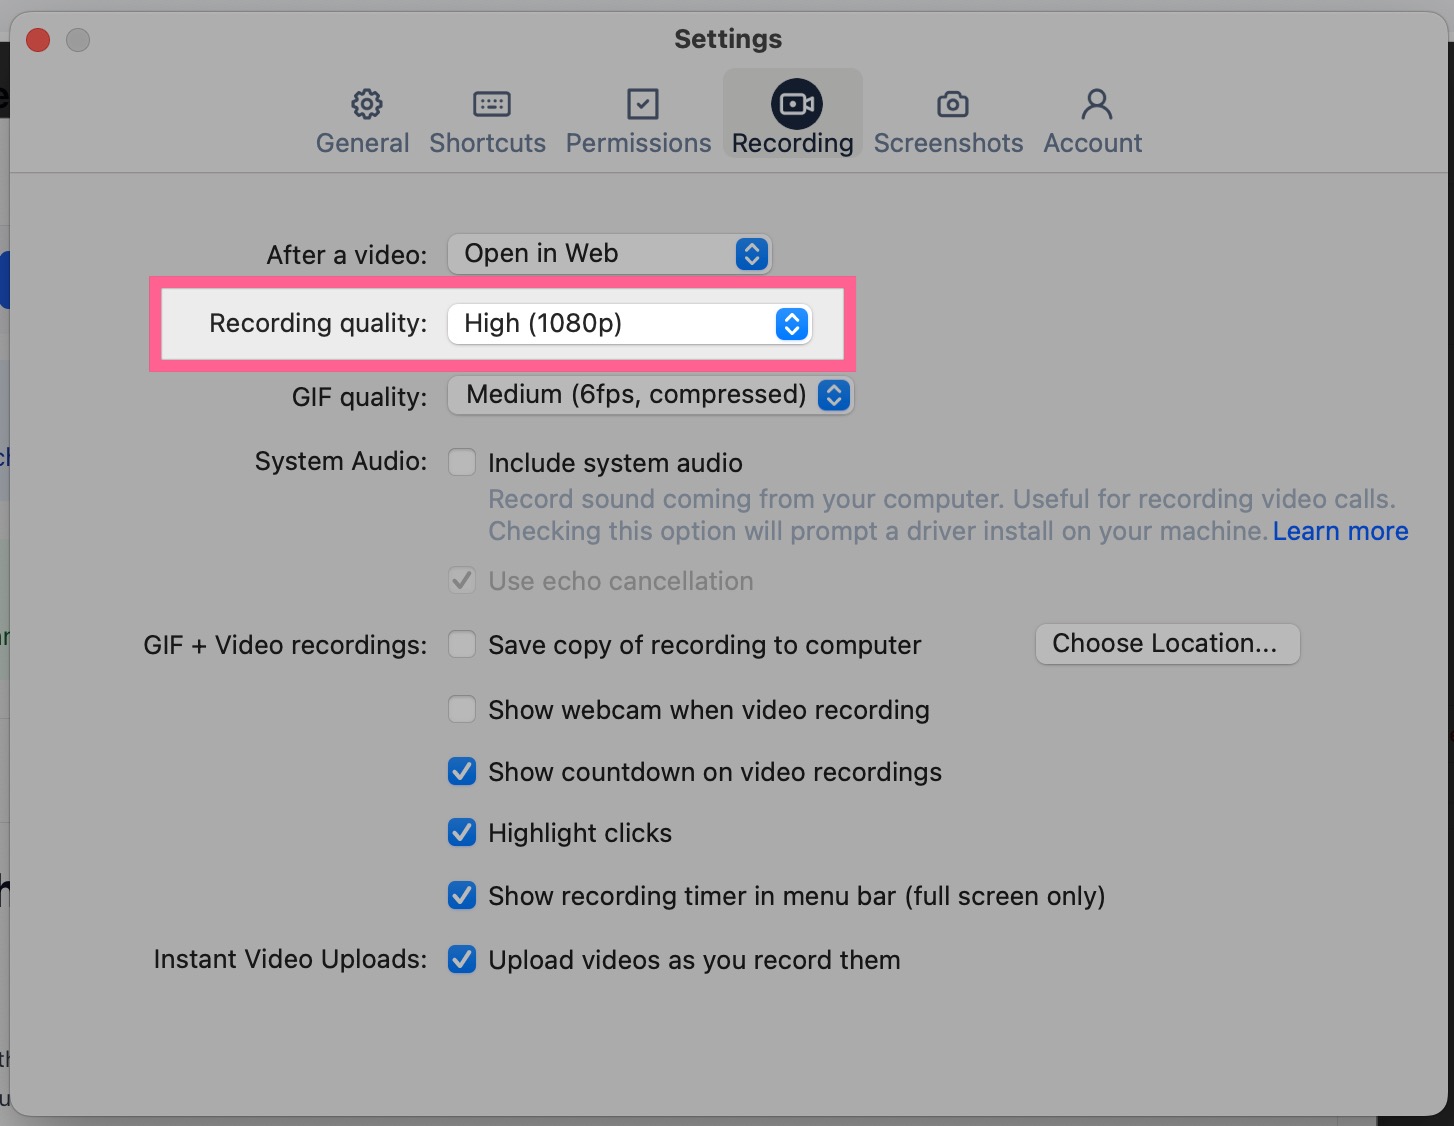Viewport: 1454px width, 1126px height.
Task: Click the Shortcuts tab label text
Action: click(487, 143)
